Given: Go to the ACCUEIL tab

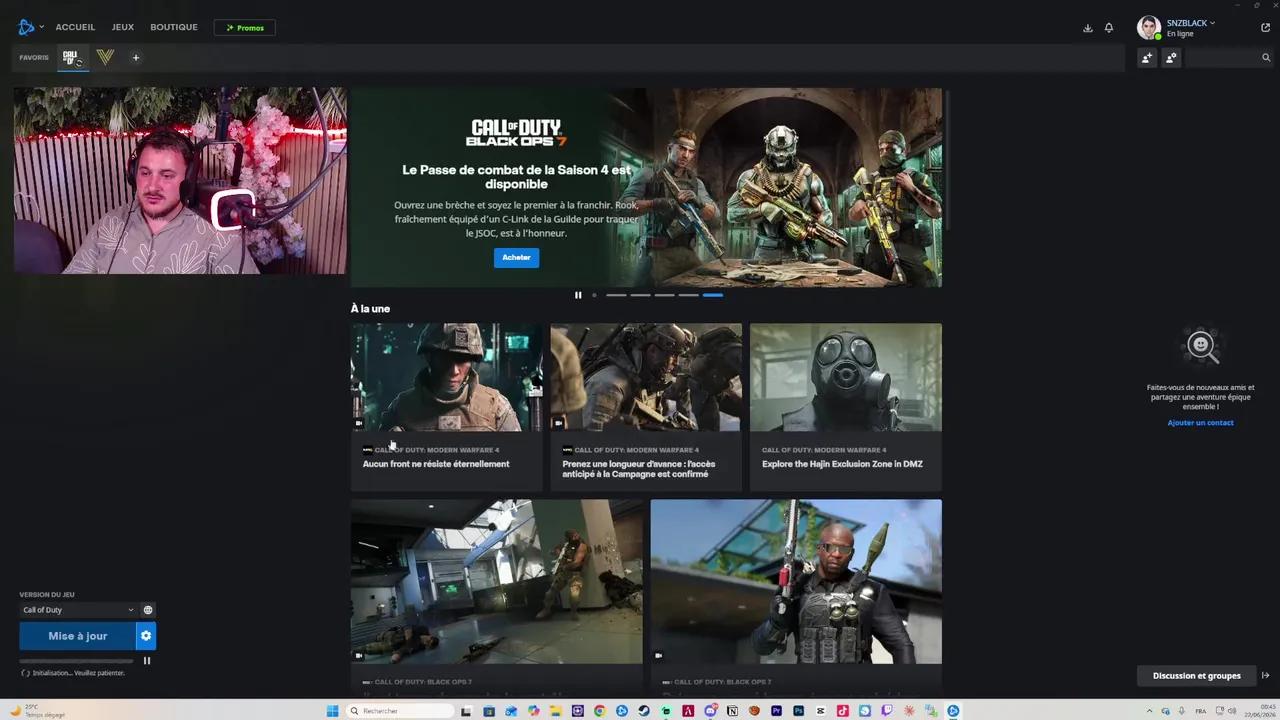Looking at the screenshot, I should pos(75,27).
